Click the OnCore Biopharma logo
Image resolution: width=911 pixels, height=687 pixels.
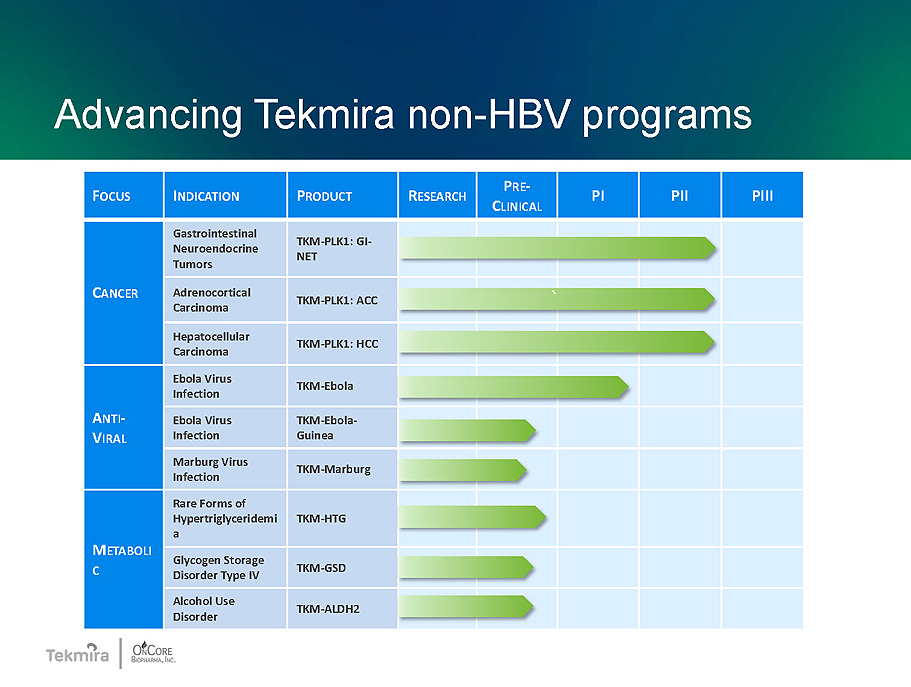153,653
